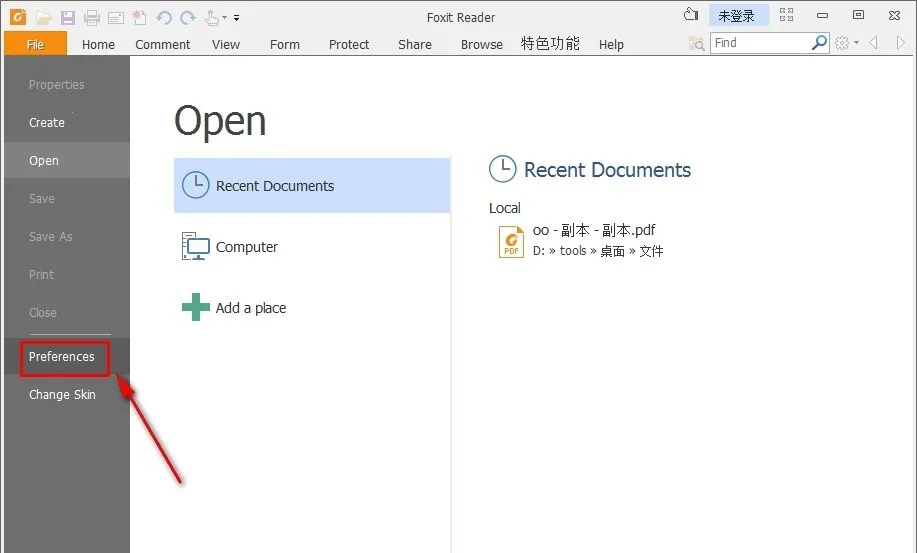Select Properties in the File sidebar
The width and height of the screenshot is (917, 553).
point(67,85)
